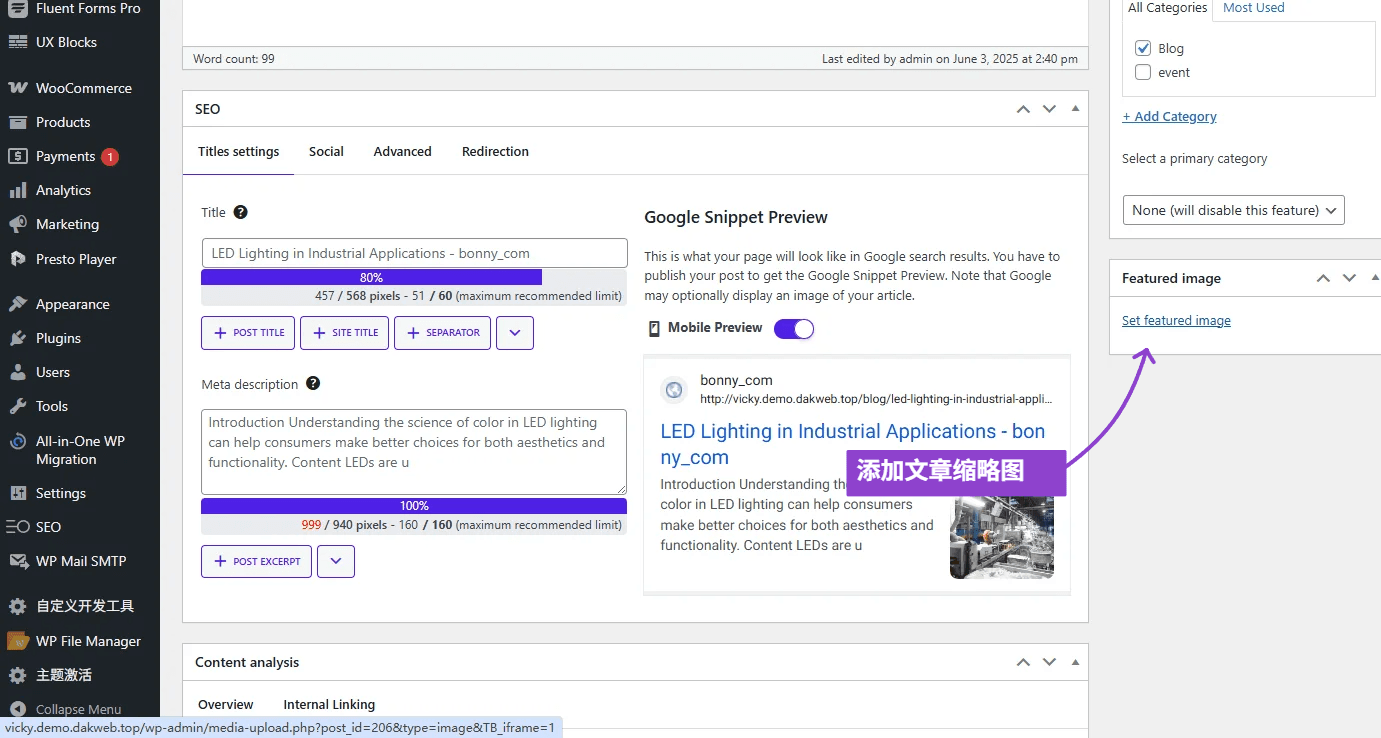The image size is (1381, 738).
Task: Expand the title tag variables dropdown
Action: coord(515,333)
